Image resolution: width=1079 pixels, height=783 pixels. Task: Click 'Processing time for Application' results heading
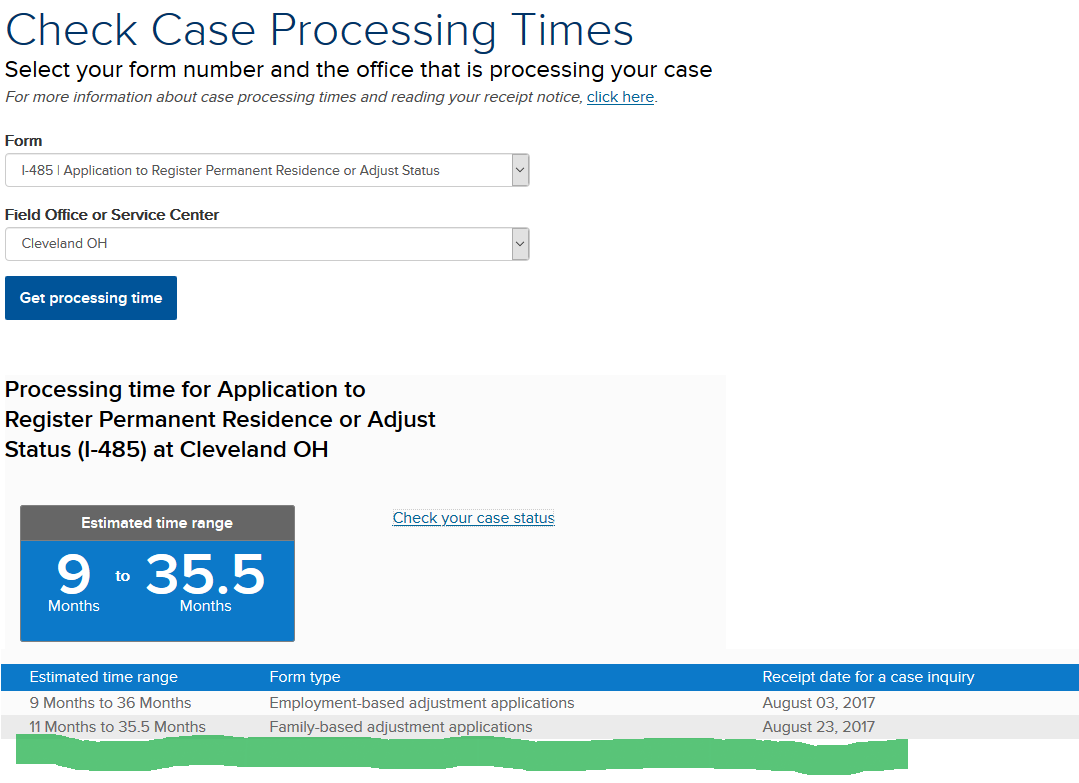tap(220, 419)
